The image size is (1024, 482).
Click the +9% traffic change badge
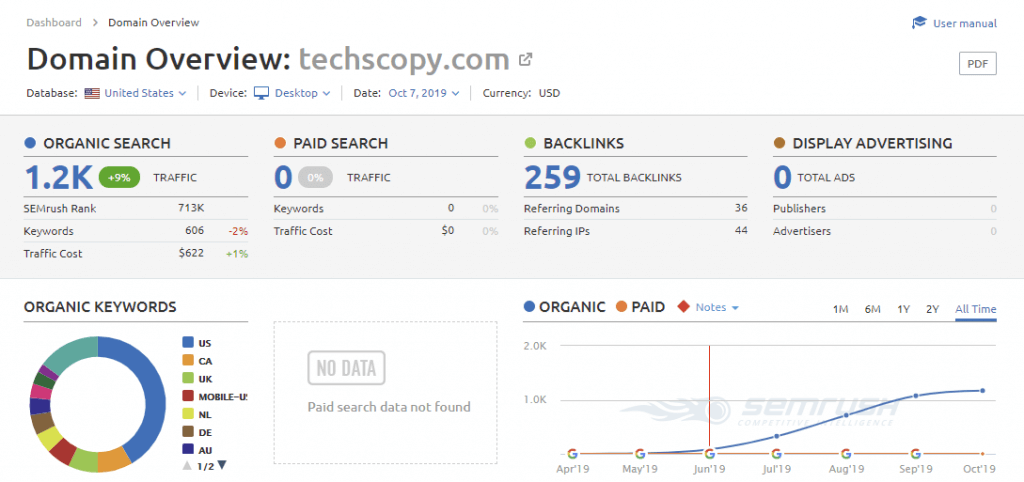coord(120,177)
